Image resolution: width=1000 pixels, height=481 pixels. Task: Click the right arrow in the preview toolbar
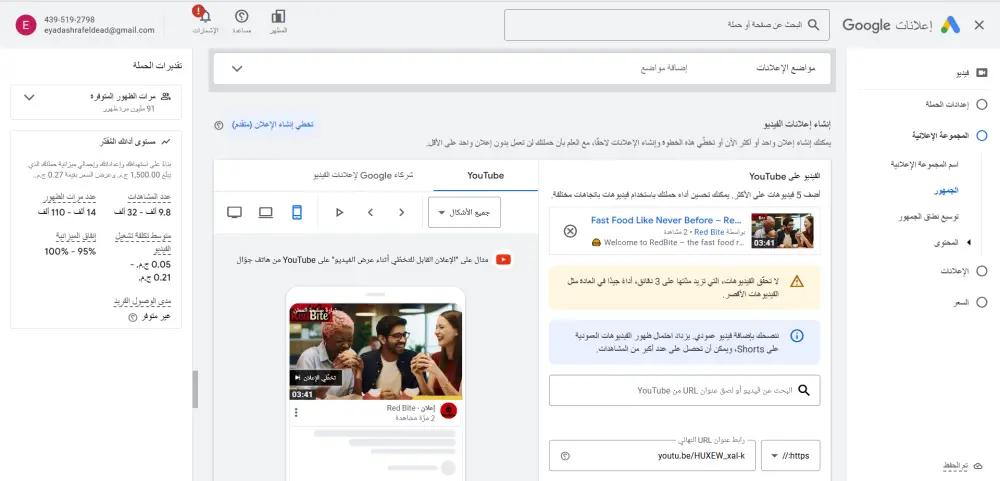(x=401, y=212)
